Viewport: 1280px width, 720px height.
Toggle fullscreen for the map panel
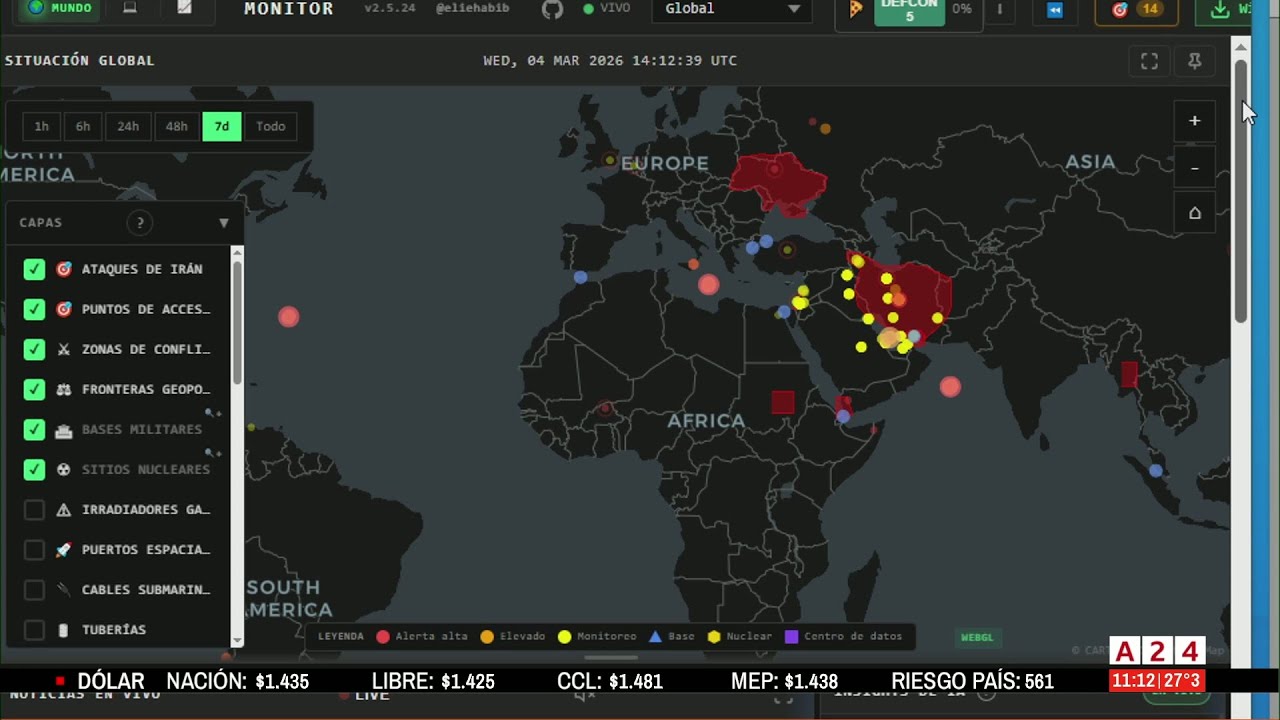click(x=1150, y=61)
